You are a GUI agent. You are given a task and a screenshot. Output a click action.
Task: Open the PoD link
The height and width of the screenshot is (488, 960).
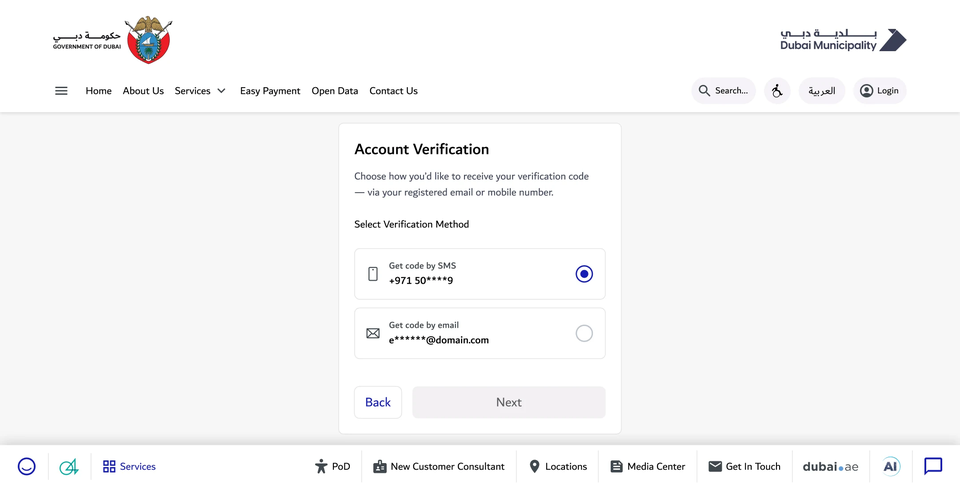332,467
